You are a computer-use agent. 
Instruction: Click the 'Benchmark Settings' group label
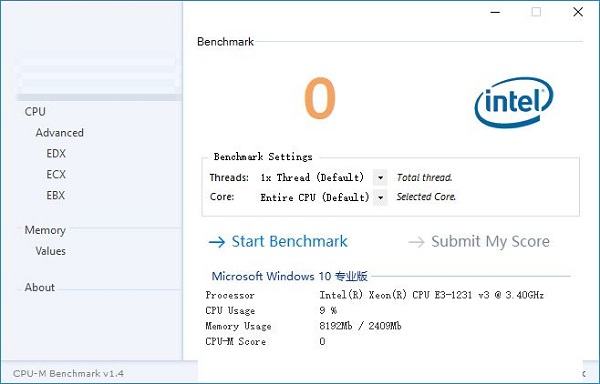click(x=263, y=157)
